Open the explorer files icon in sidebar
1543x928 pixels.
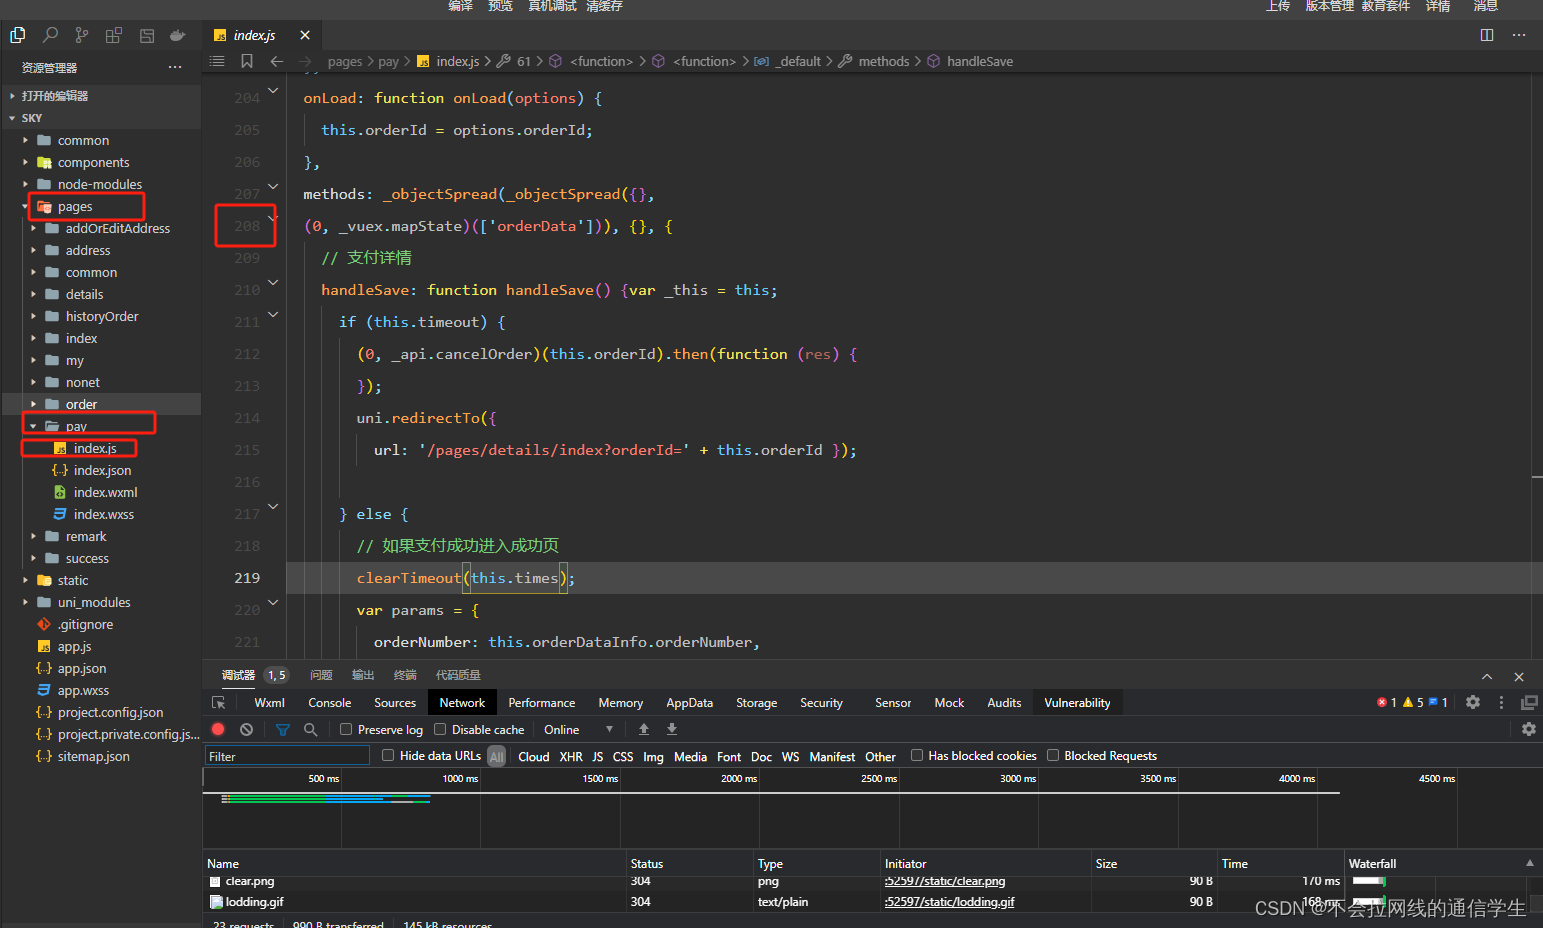point(18,35)
